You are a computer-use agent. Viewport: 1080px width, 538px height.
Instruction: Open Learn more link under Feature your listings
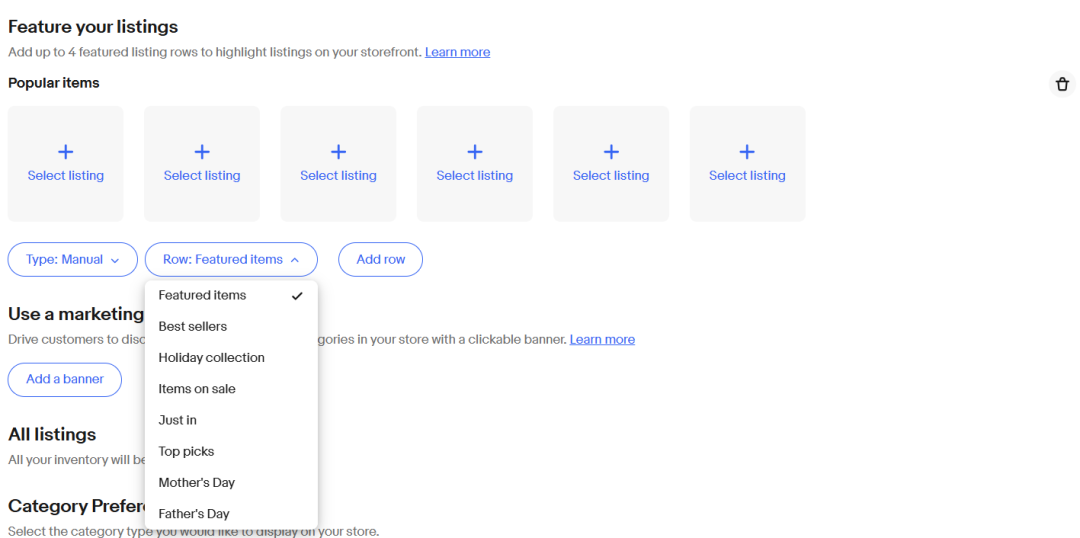(x=457, y=52)
